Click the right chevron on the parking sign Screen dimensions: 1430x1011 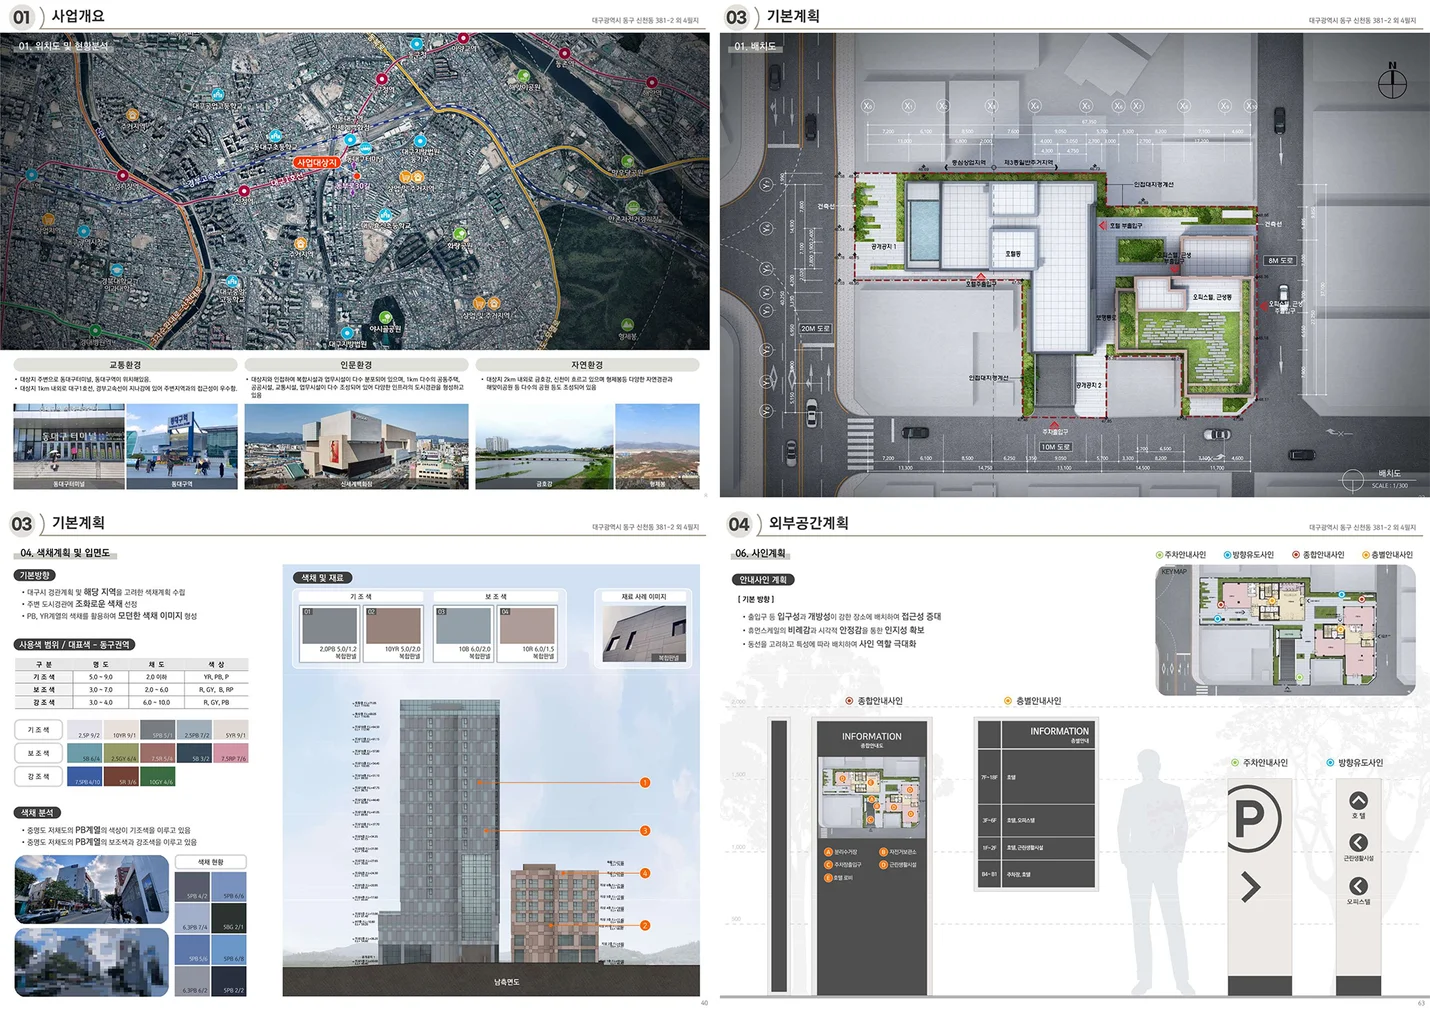tap(1250, 887)
